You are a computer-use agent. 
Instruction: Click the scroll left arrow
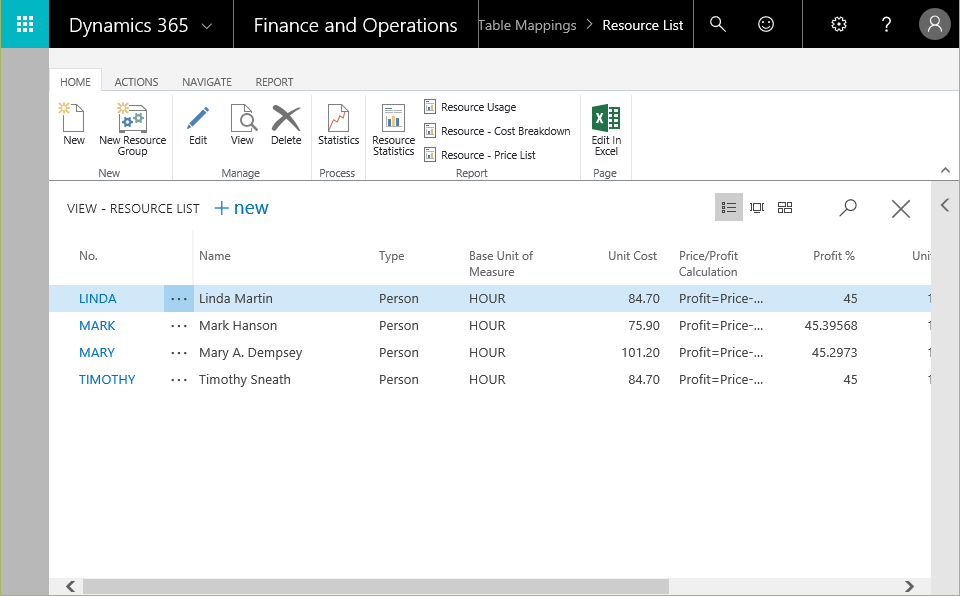(x=71, y=586)
